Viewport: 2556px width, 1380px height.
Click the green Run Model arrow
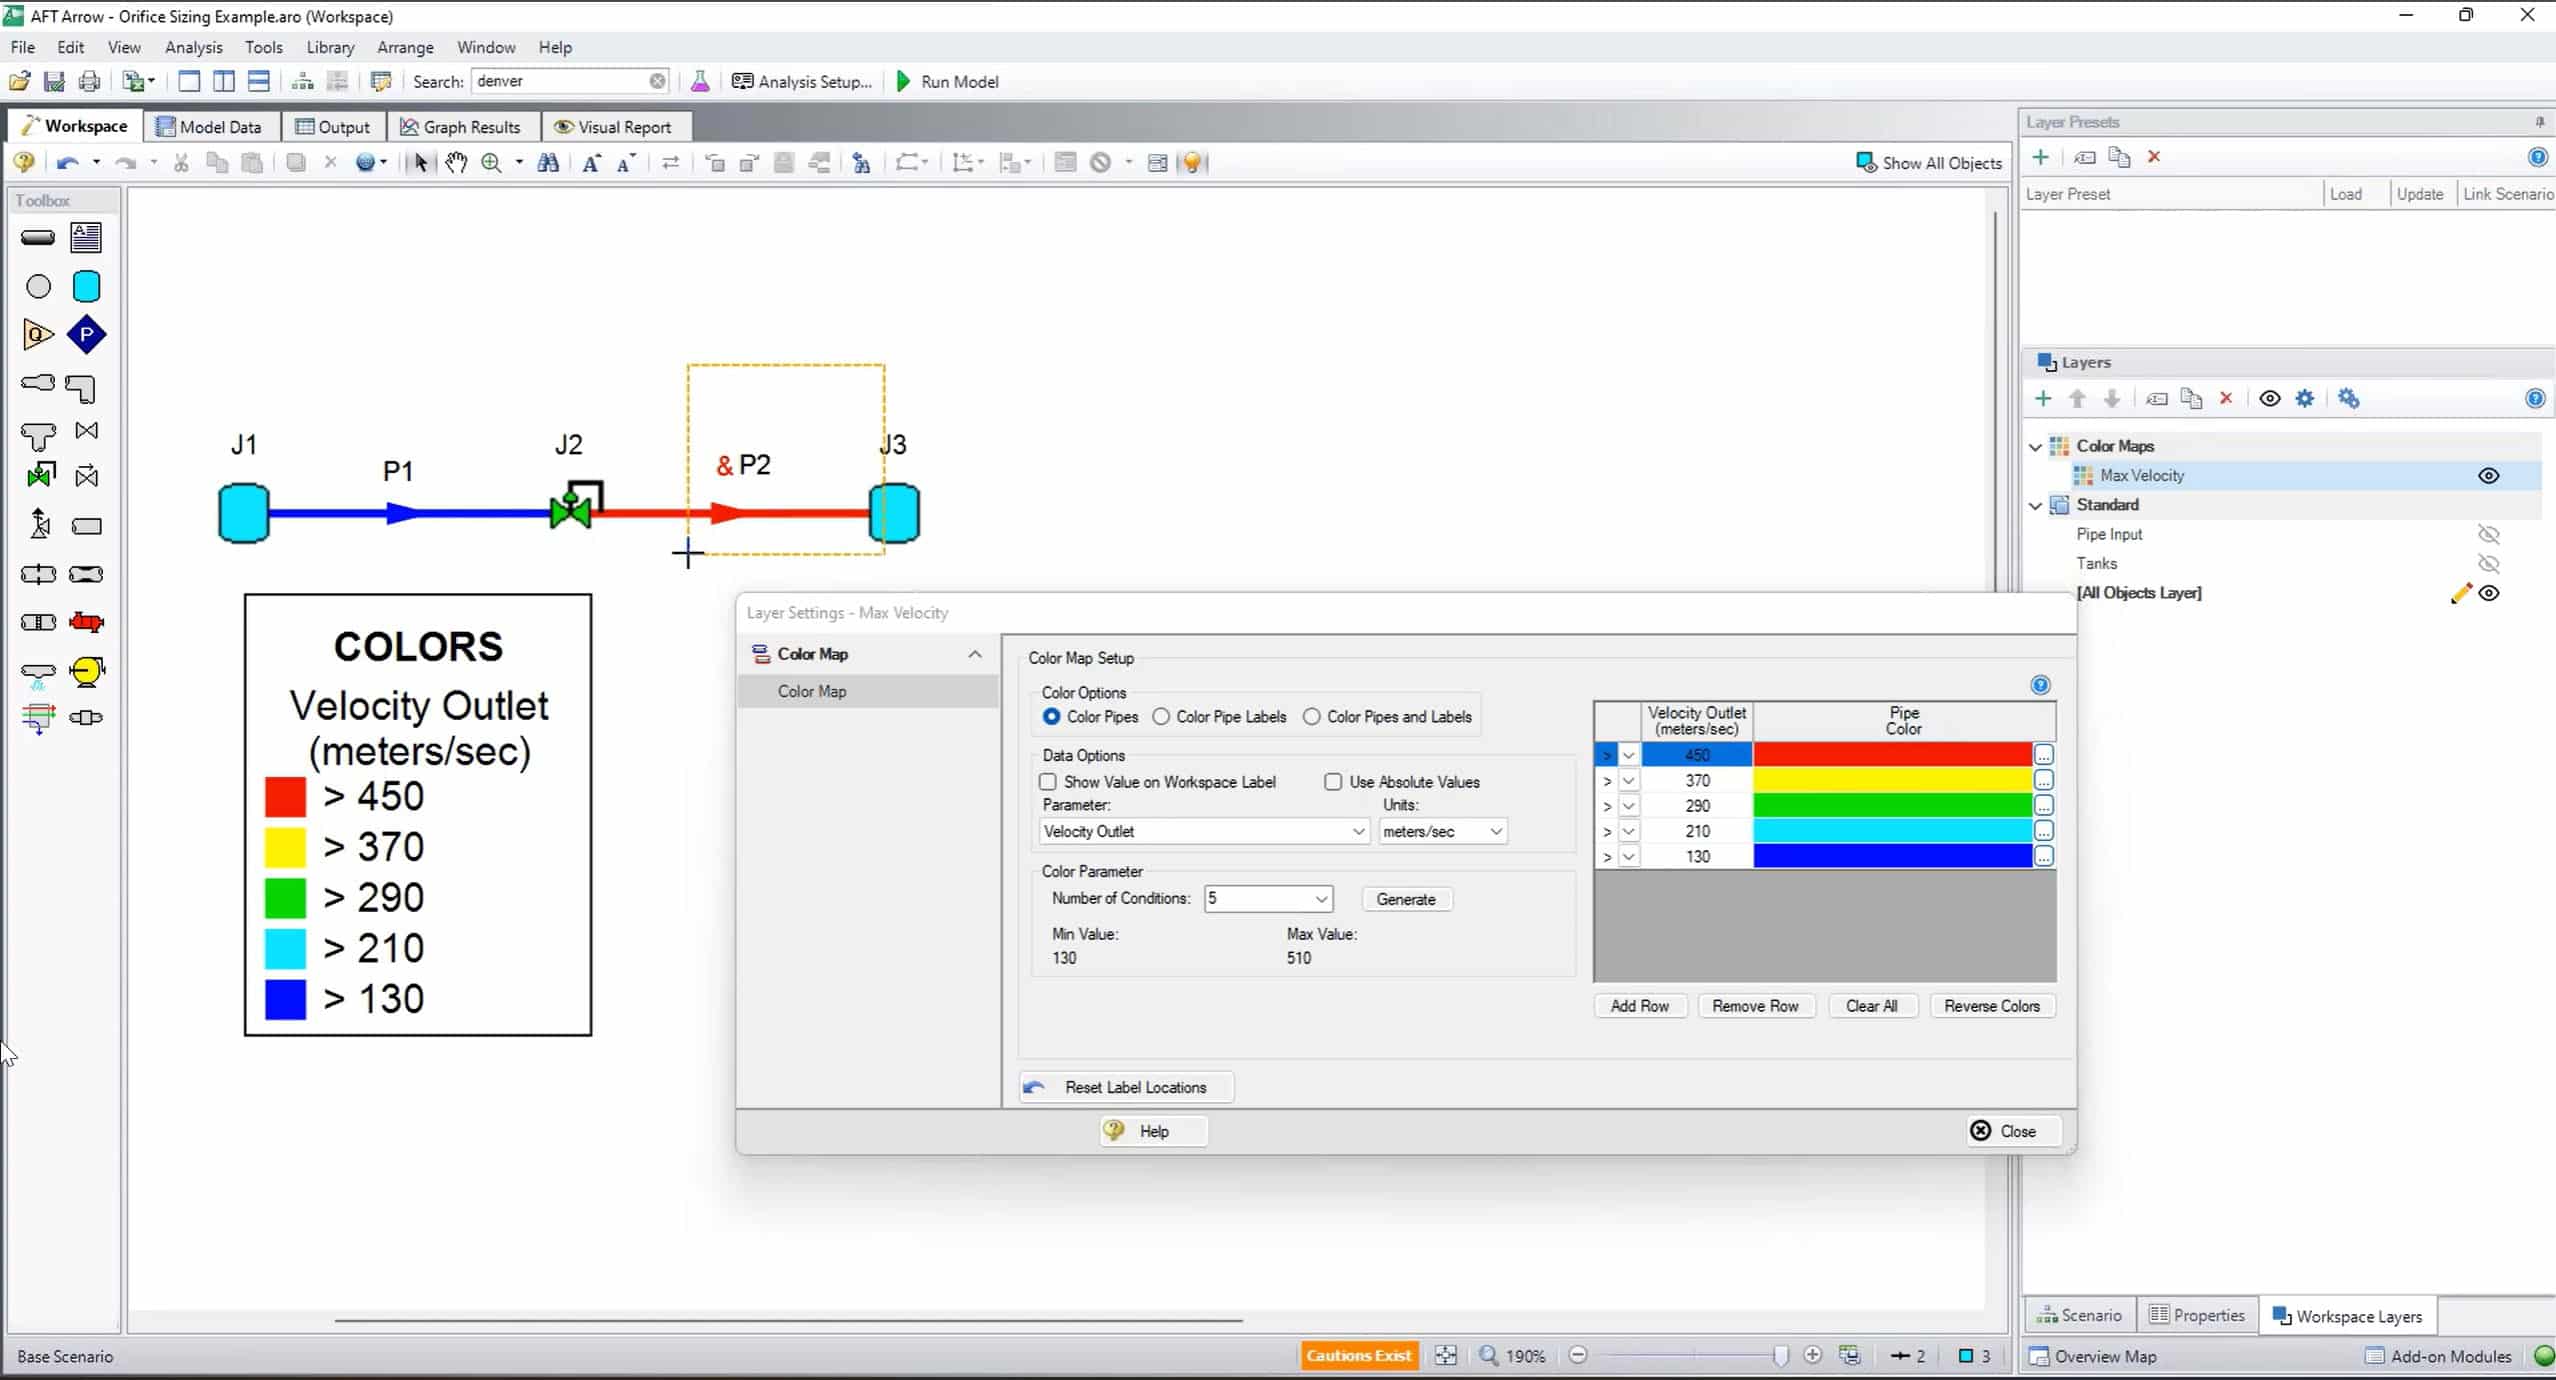click(x=904, y=82)
